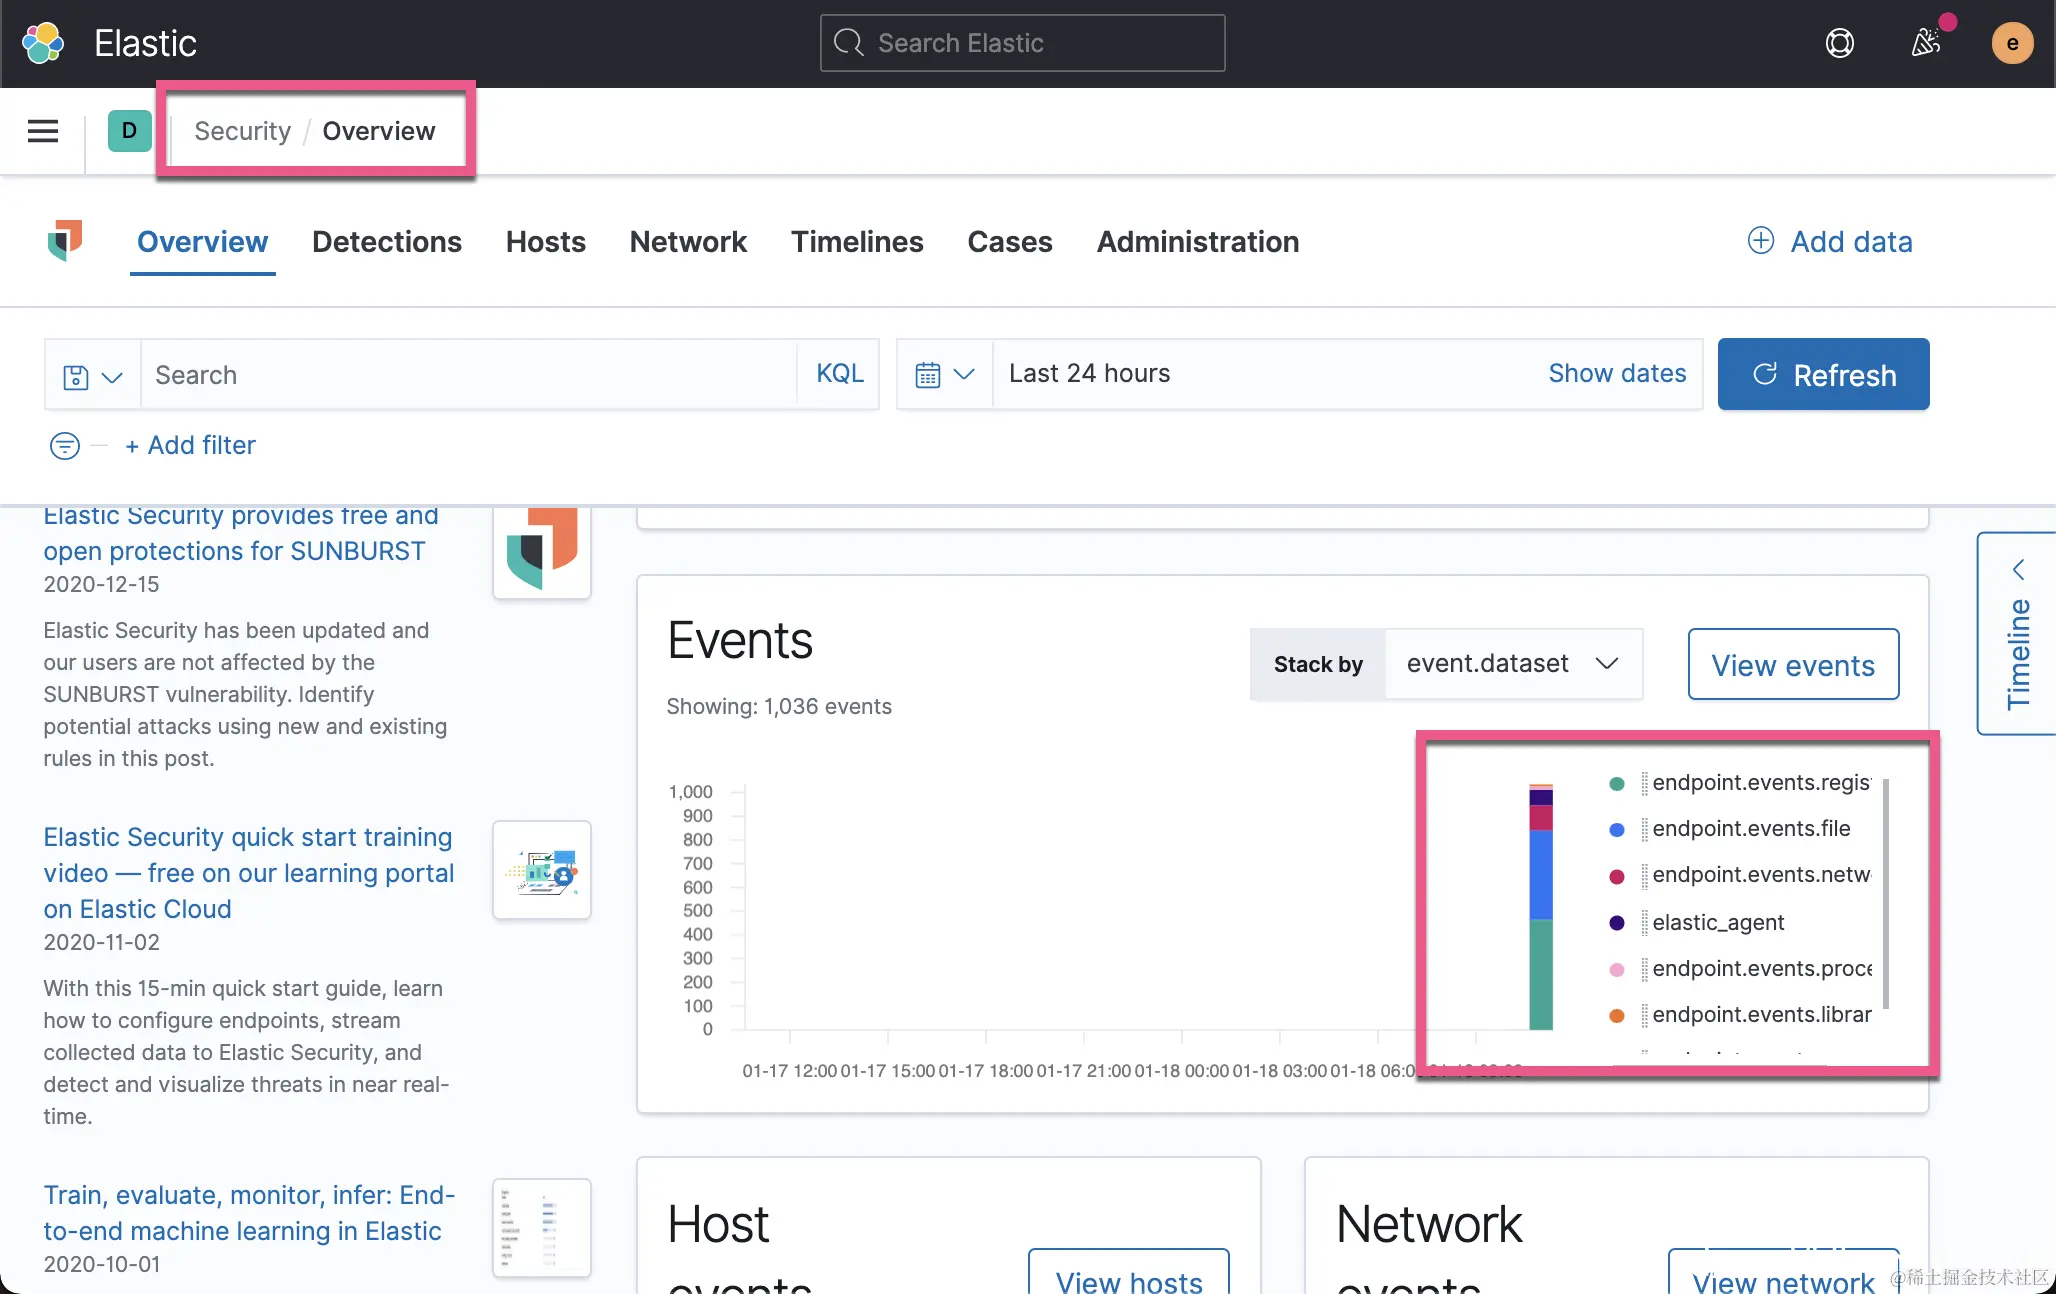Toggle the KQL query language switch
This screenshot has width=2056, height=1294.
click(x=839, y=374)
